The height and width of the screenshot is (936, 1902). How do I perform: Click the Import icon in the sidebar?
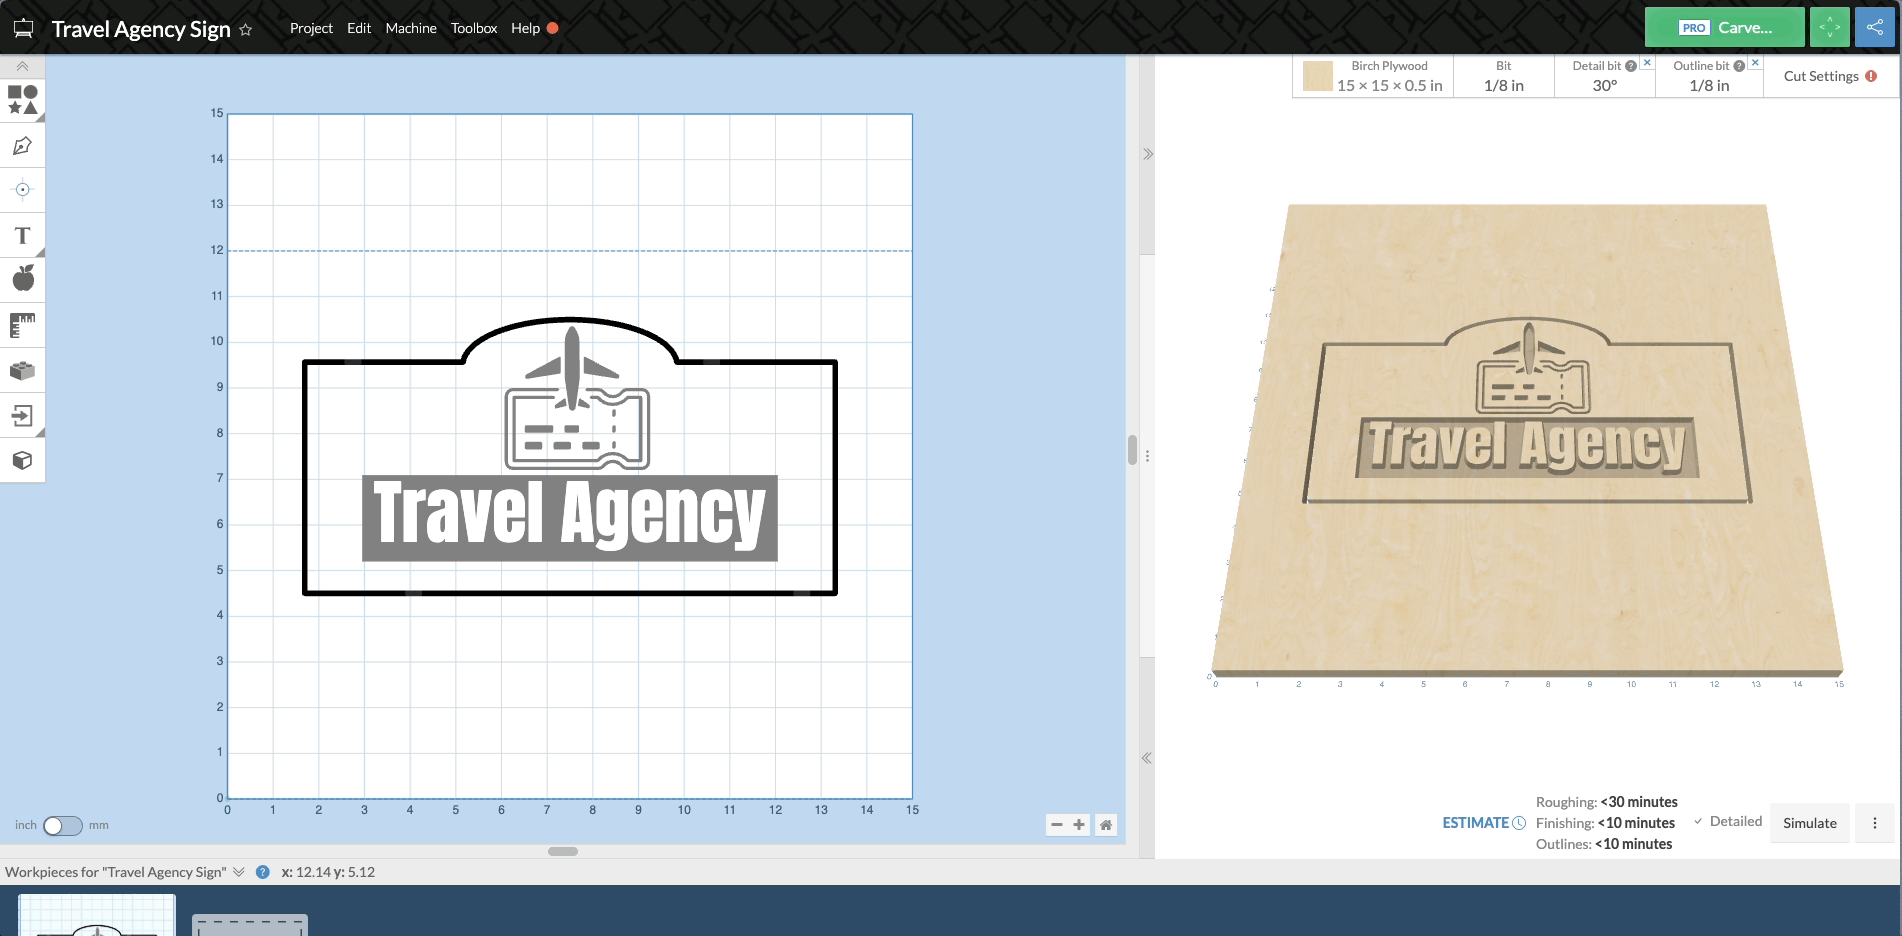click(x=22, y=415)
